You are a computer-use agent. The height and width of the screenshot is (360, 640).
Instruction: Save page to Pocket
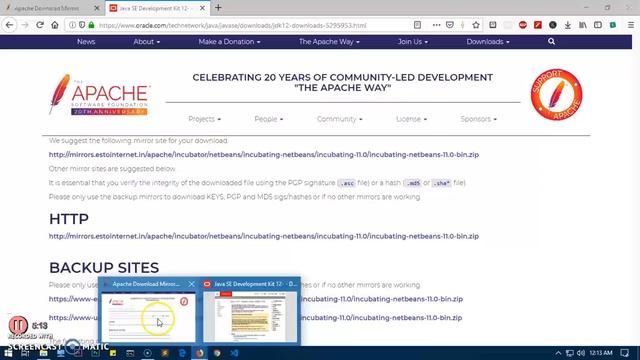coord(450,25)
